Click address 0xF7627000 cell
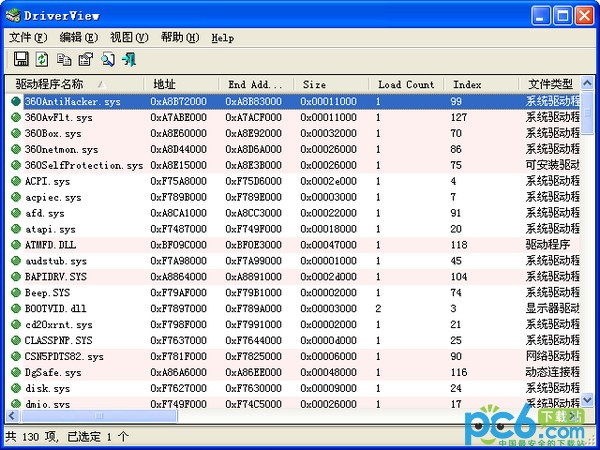 click(178, 388)
